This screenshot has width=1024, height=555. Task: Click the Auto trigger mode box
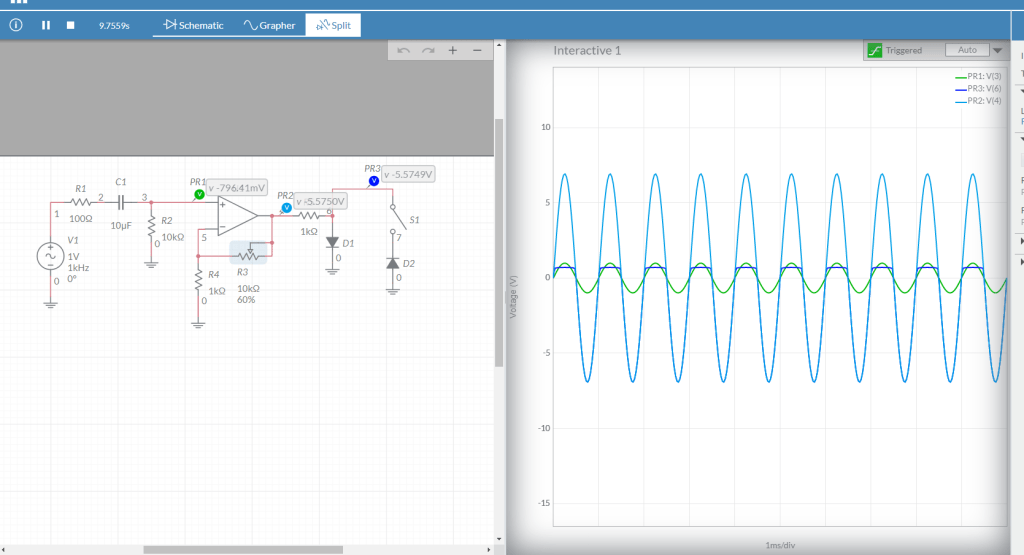966,50
